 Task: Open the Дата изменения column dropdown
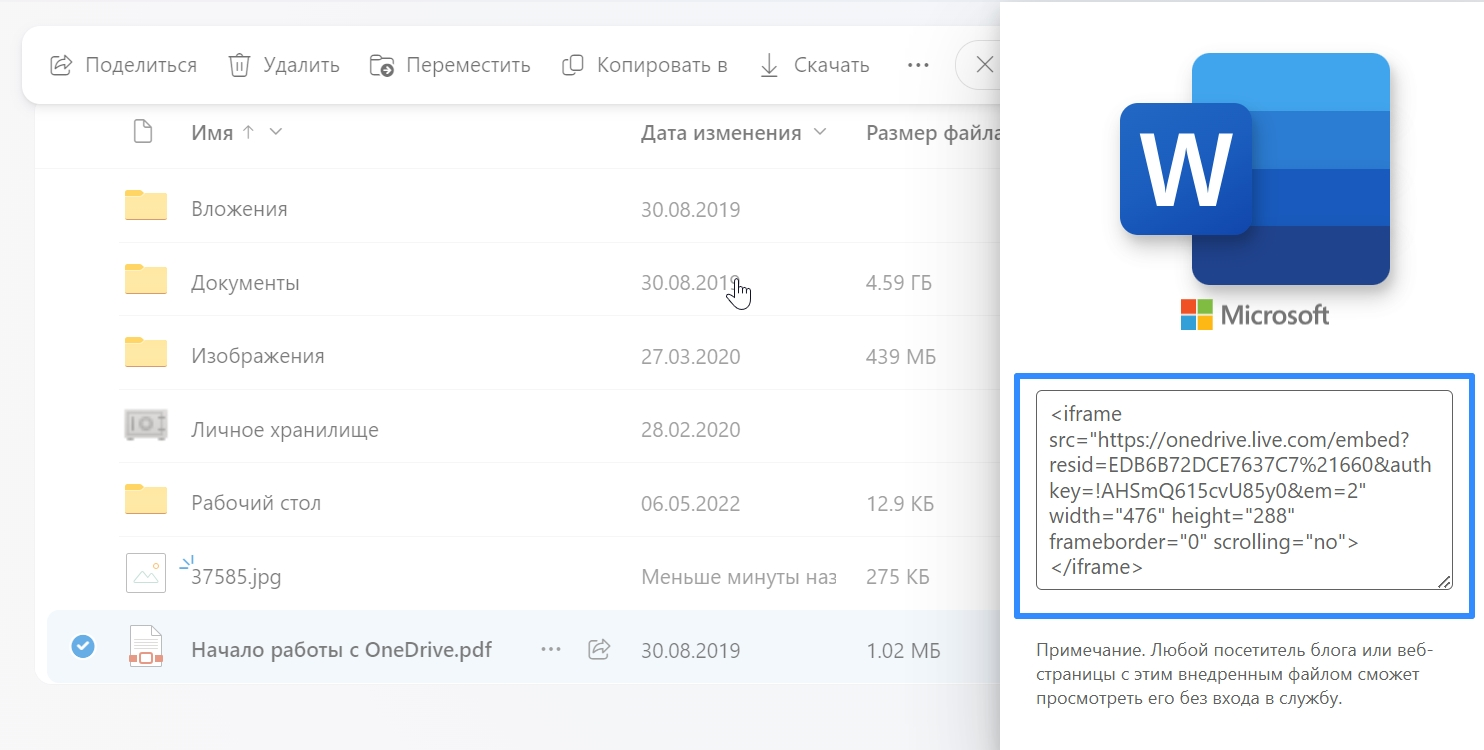click(x=820, y=133)
